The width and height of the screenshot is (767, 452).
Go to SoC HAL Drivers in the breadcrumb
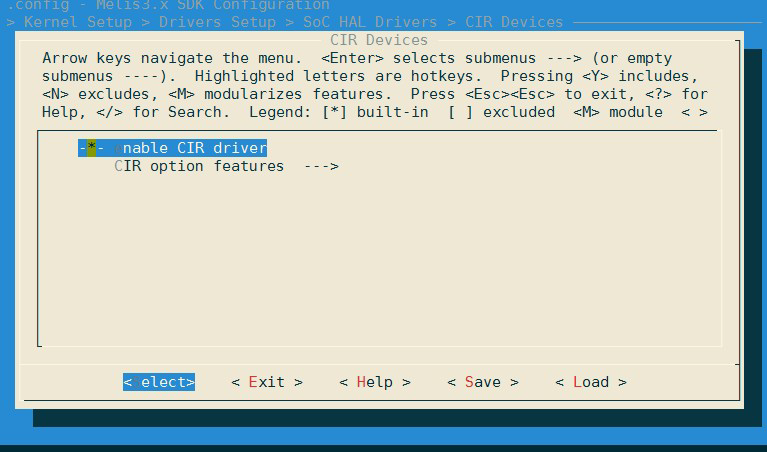click(x=370, y=22)
